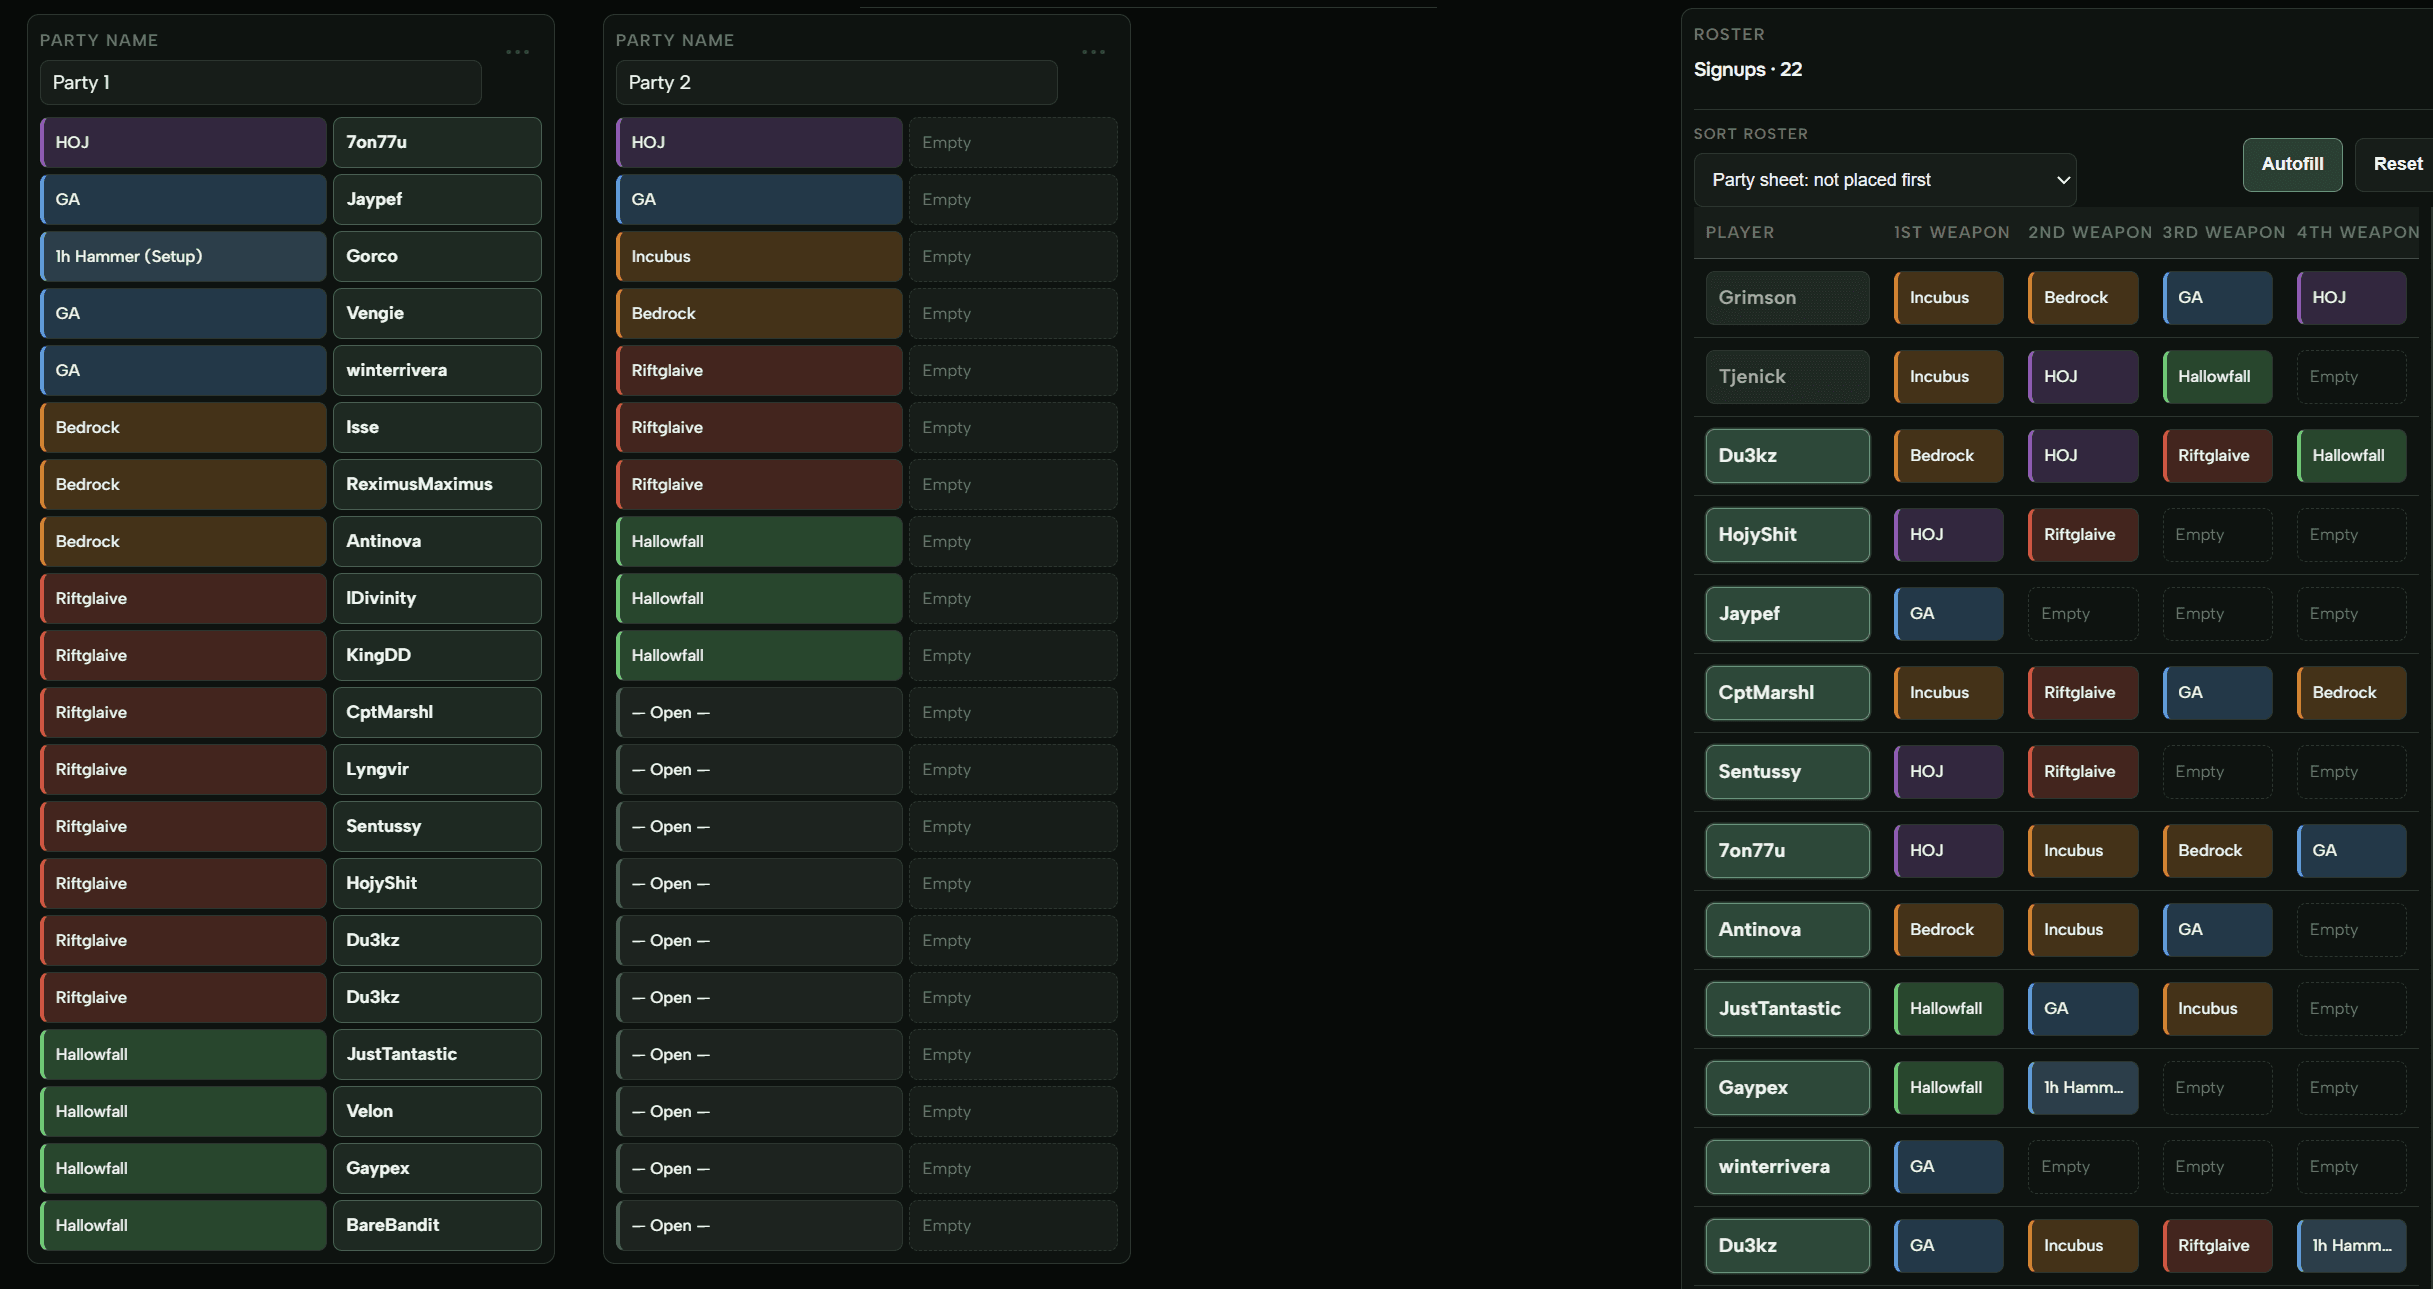Select the GA tag beside Vengie in Party 1
Screen dimensions: 2433x1289
click(182, 313)
